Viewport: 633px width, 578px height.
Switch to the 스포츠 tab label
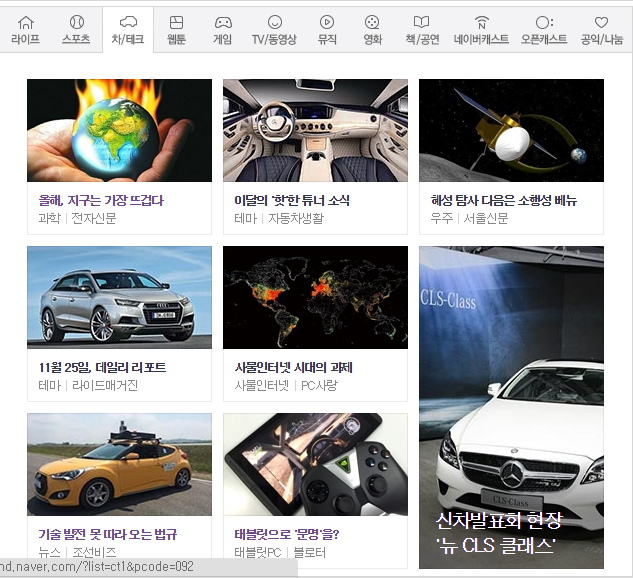(76, 39)
